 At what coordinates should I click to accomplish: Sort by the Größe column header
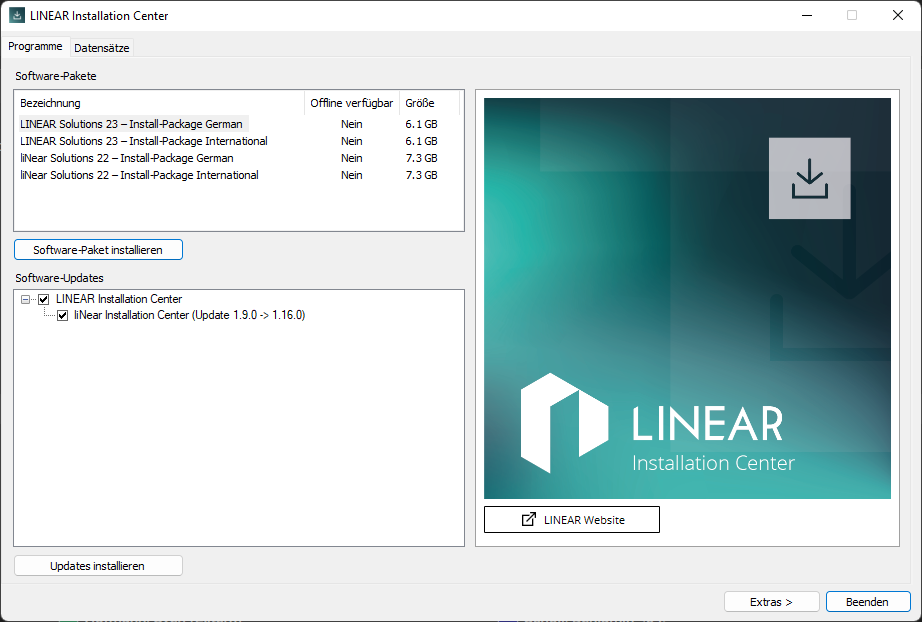tap(429, 103)
